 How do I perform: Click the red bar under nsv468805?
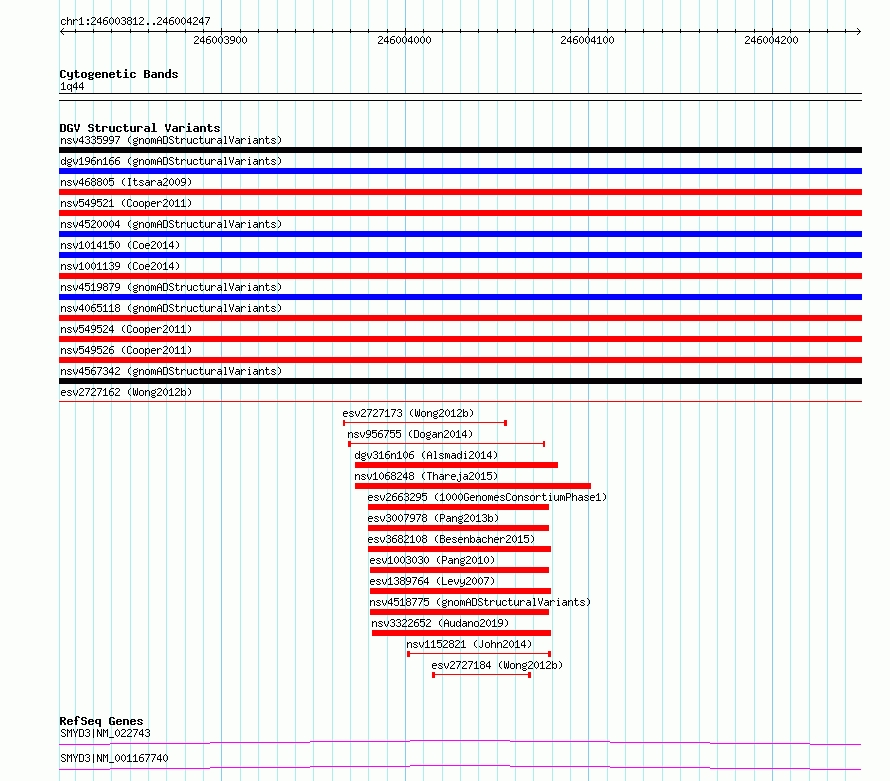click(x=460, y=192)
